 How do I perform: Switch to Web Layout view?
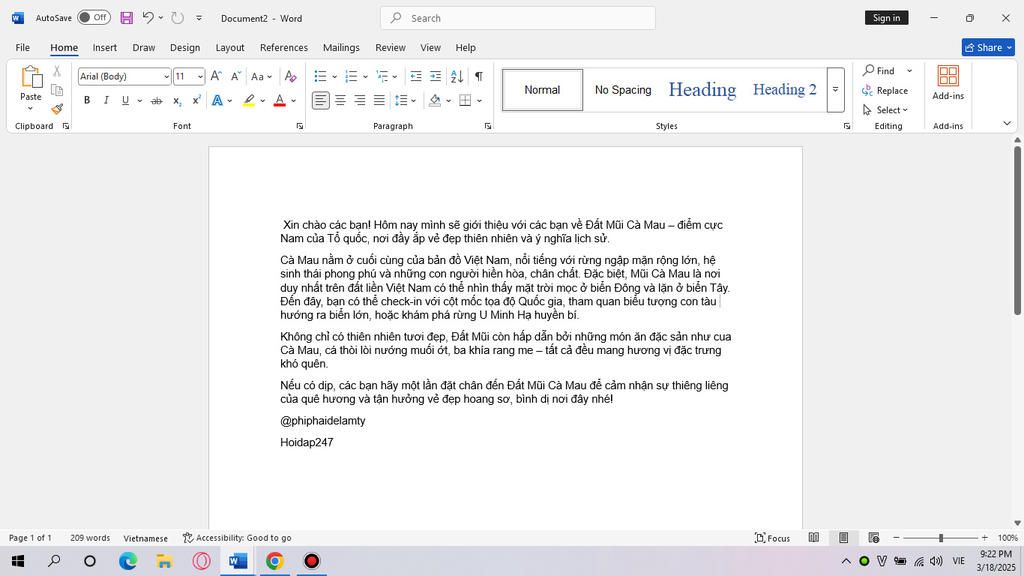pyautogui.click(x=874, y=537)
